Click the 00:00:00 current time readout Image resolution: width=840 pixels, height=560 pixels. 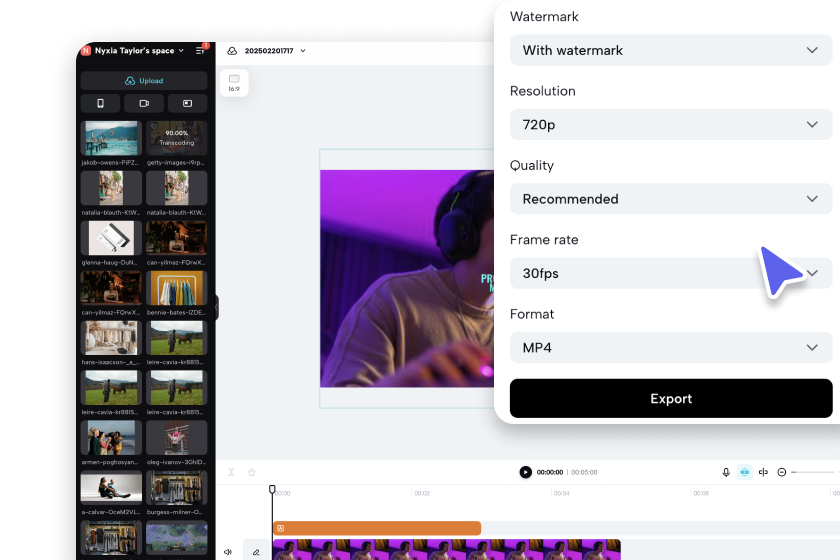[x=550, y=472]
